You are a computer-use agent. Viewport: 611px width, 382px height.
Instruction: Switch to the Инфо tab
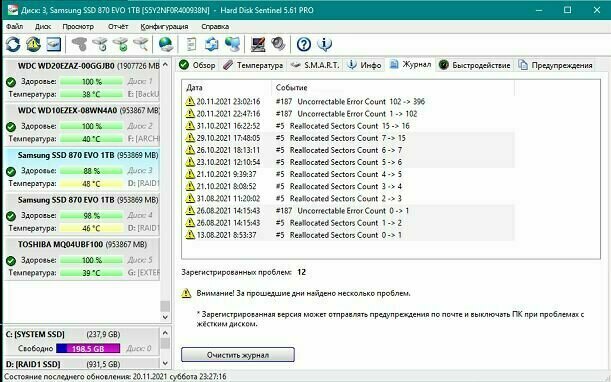(364, 65)
